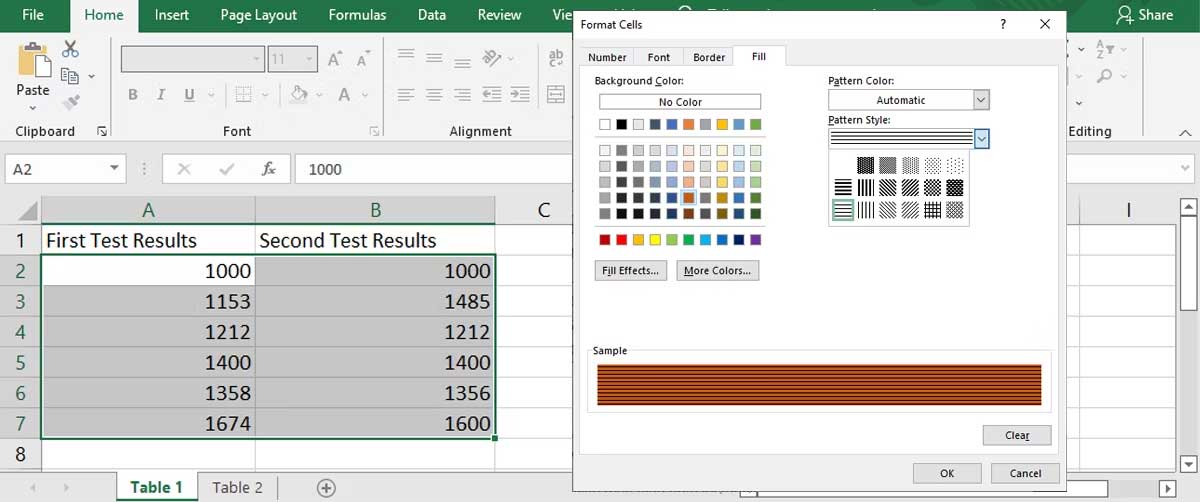Toggle Underline formatting in the ribbon

click(189, 95)
